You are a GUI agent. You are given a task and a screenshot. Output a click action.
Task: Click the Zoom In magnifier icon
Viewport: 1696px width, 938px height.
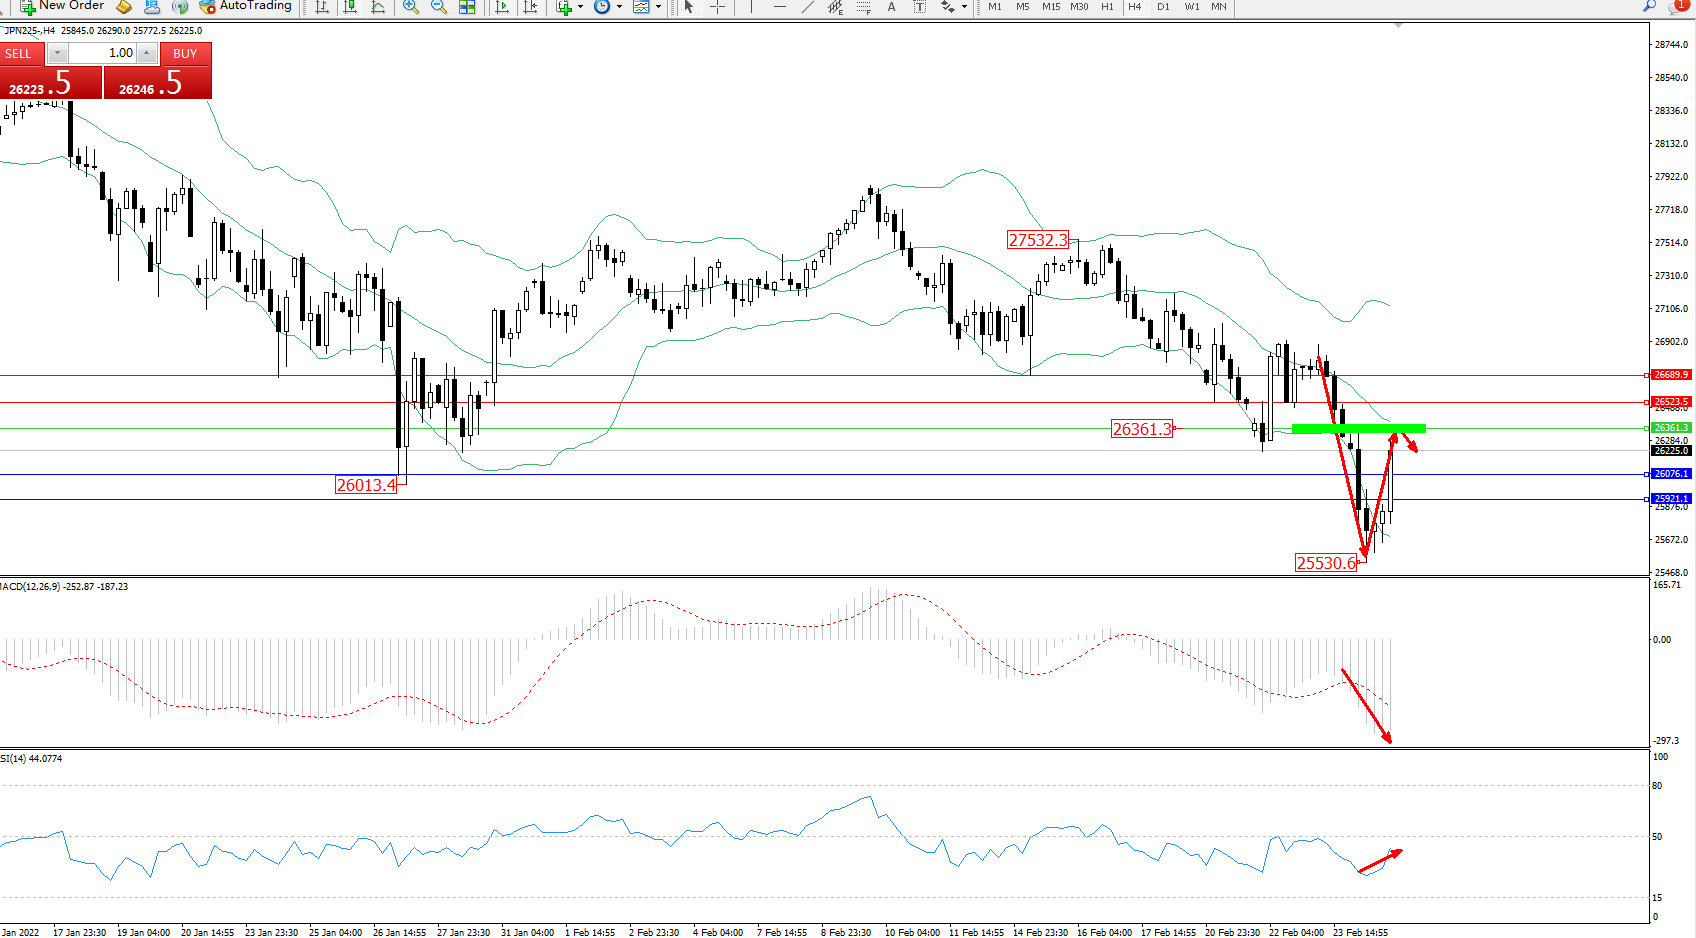coord(410,7)
